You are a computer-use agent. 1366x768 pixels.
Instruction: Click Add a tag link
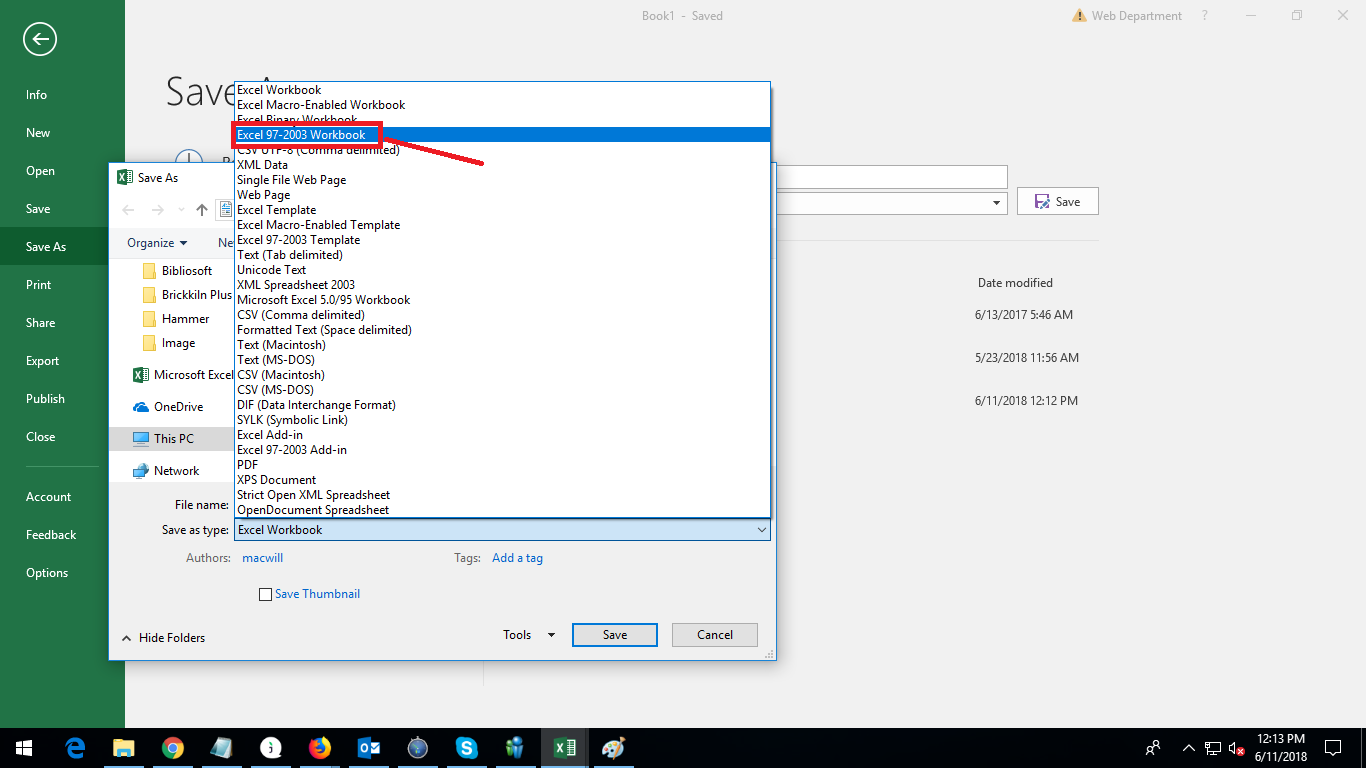pos(517,558)
